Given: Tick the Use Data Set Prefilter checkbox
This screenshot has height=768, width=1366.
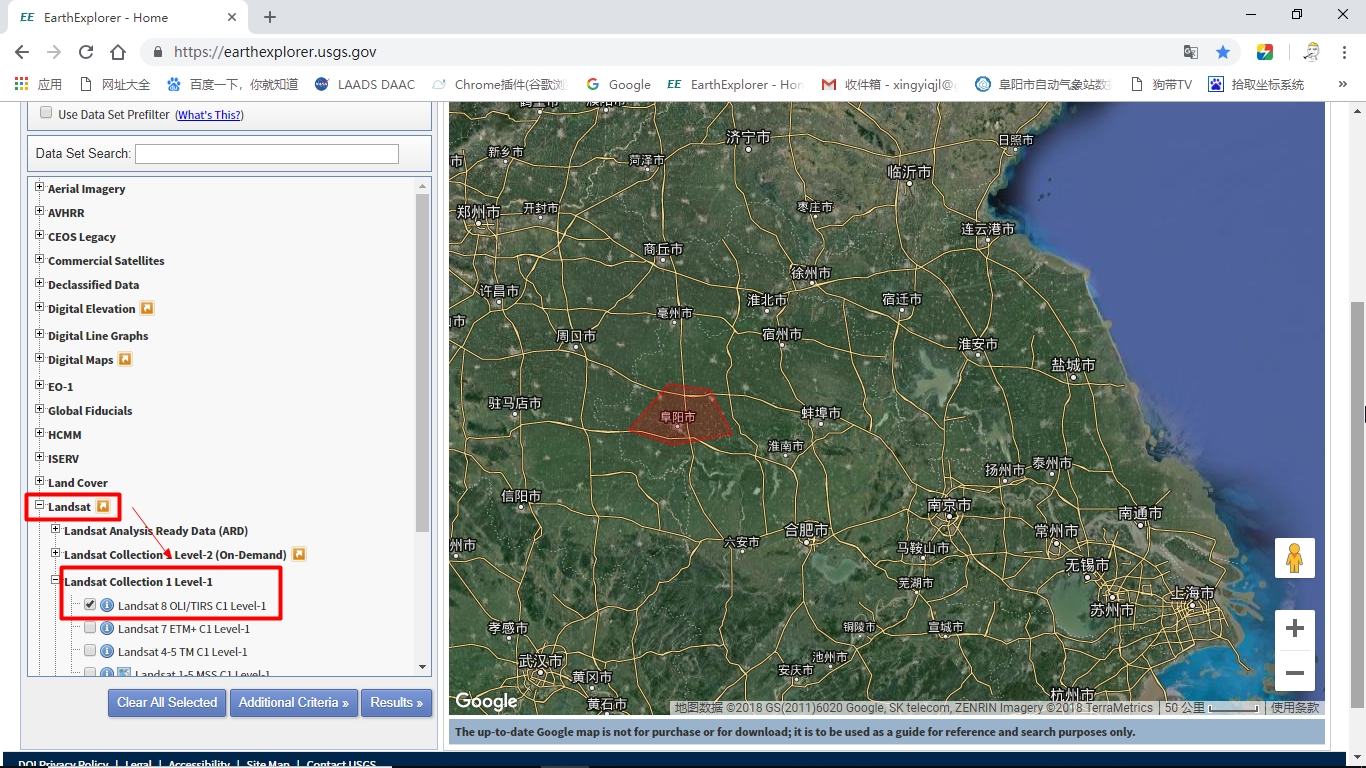Looking at the screenshot, I should click(x=46, y=113).
